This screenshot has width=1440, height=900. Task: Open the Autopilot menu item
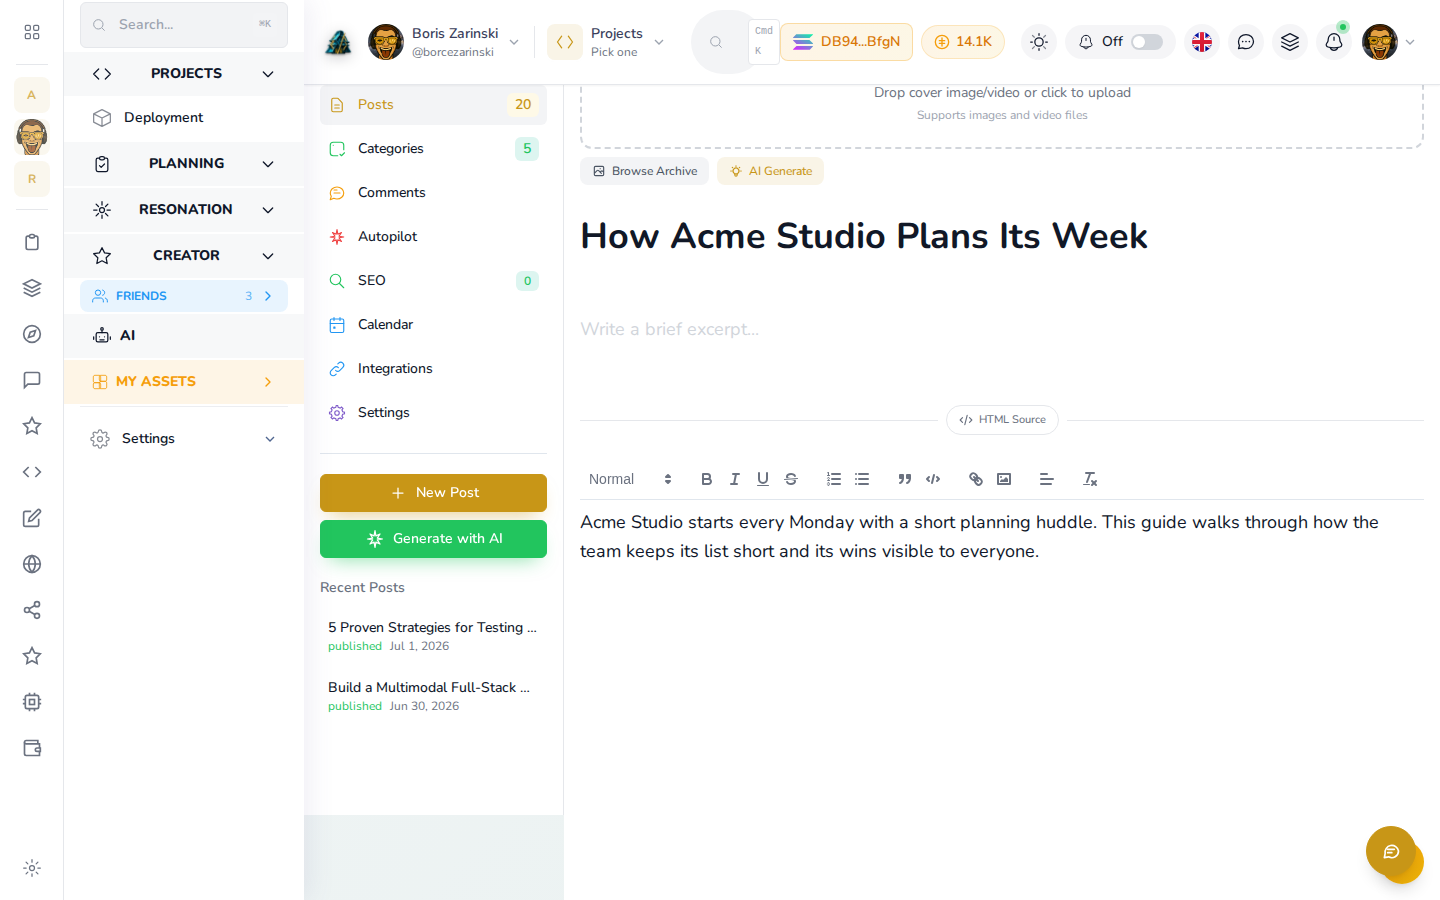pyautogui.click(x=433, y=236)
